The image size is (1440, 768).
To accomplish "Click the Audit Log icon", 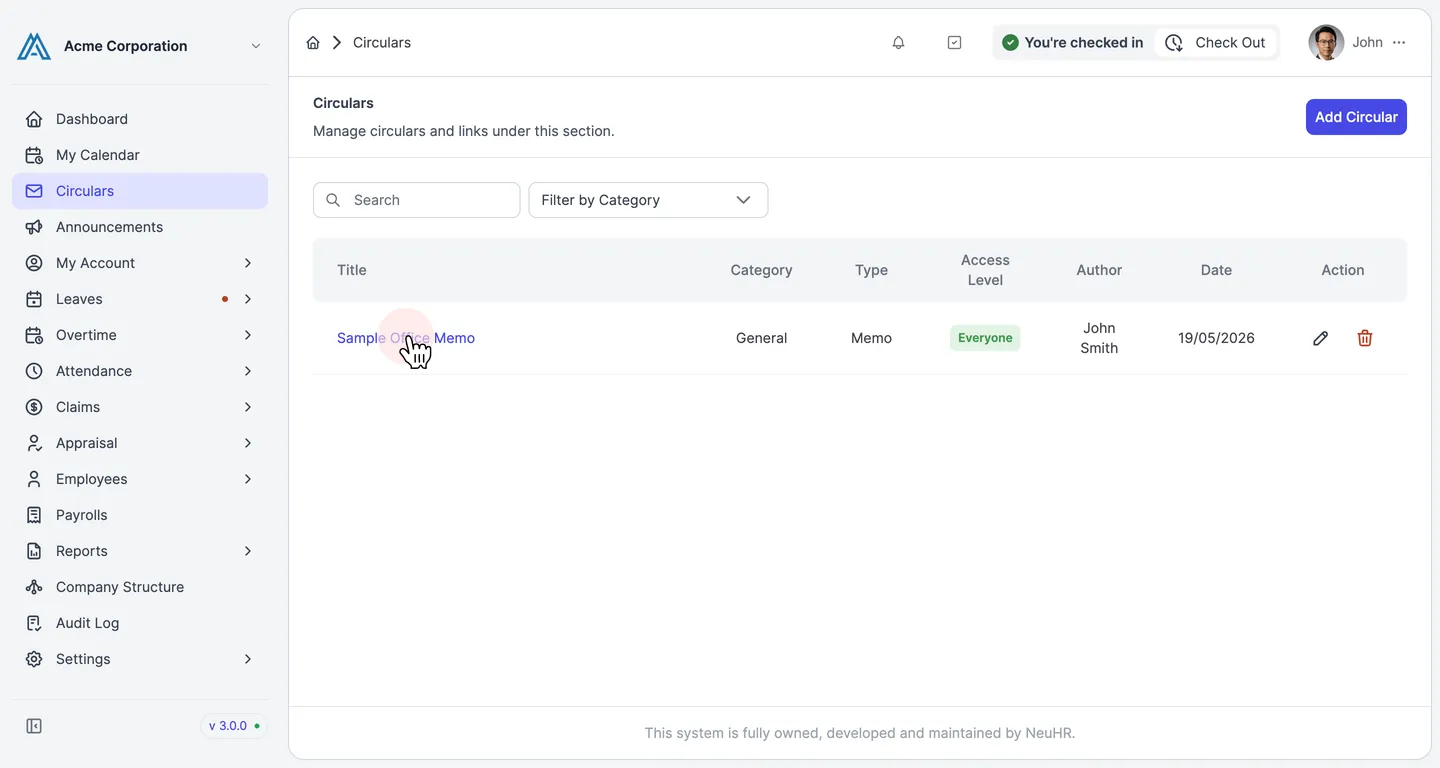I will click(x=34, y=623).
